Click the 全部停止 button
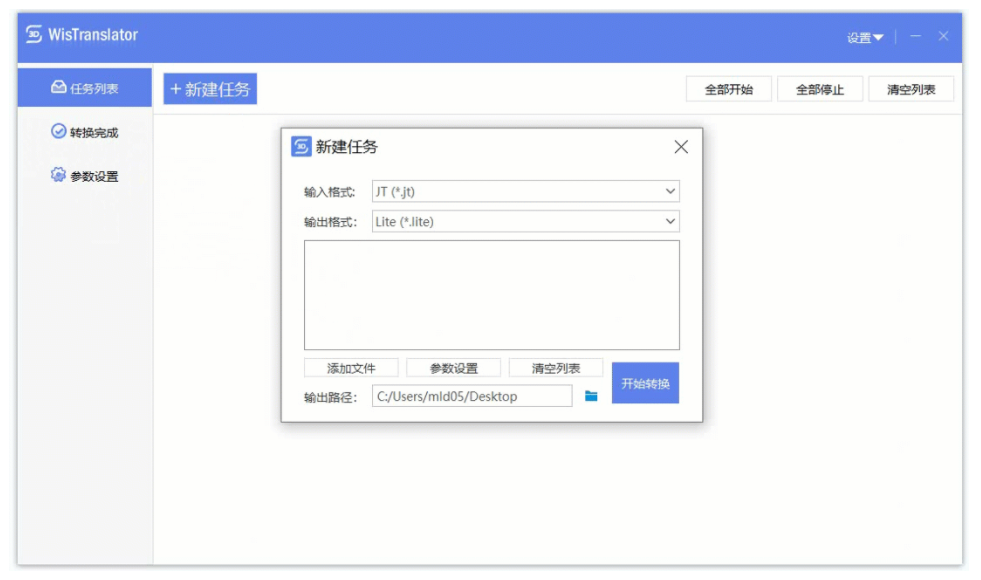 click(x=820, y=89)
